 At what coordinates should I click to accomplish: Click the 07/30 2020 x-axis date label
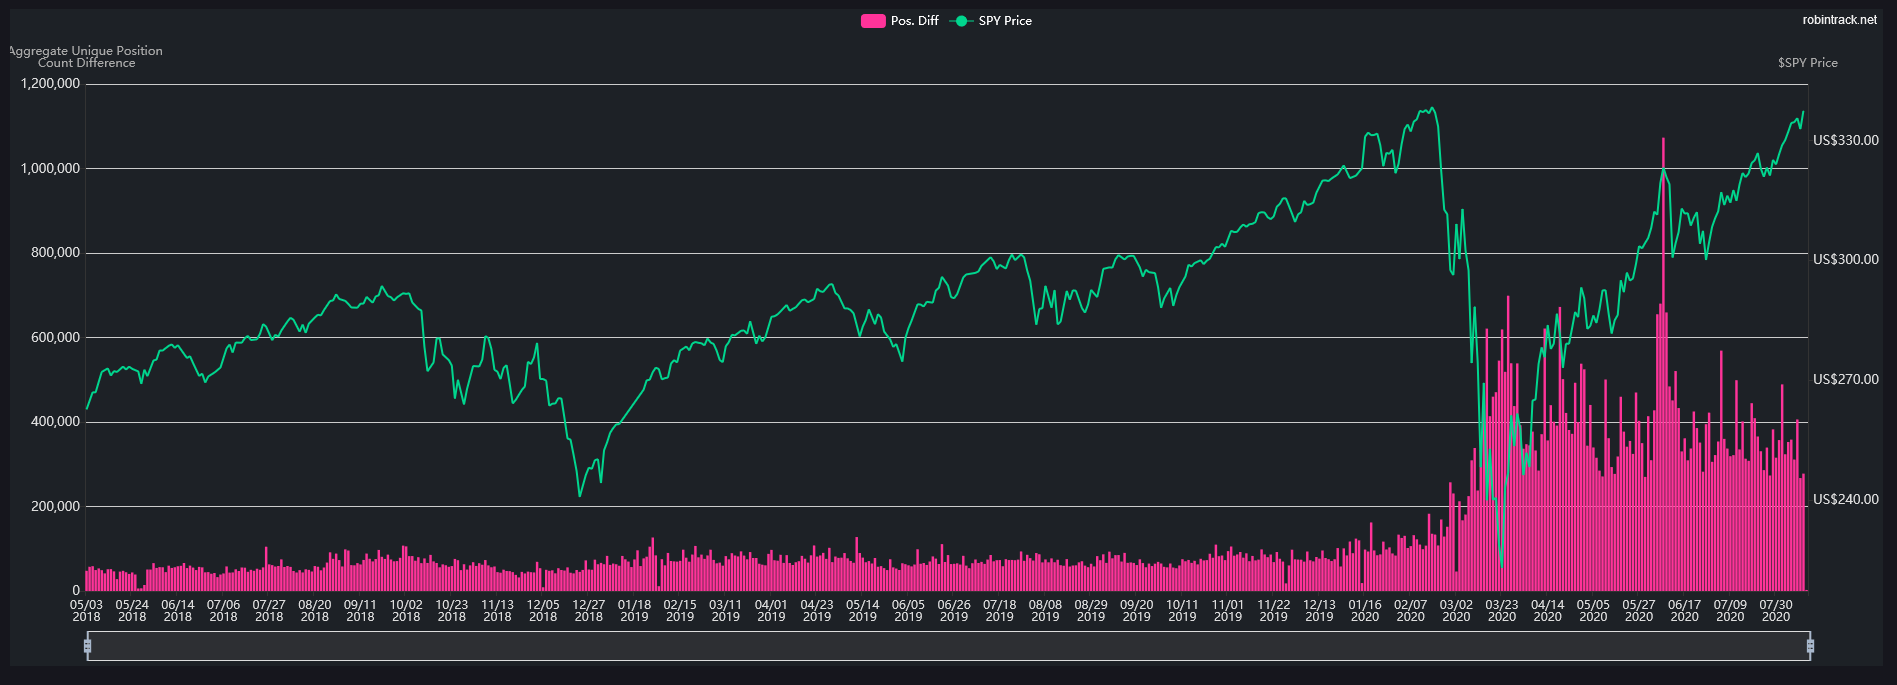click(1775, 610)
